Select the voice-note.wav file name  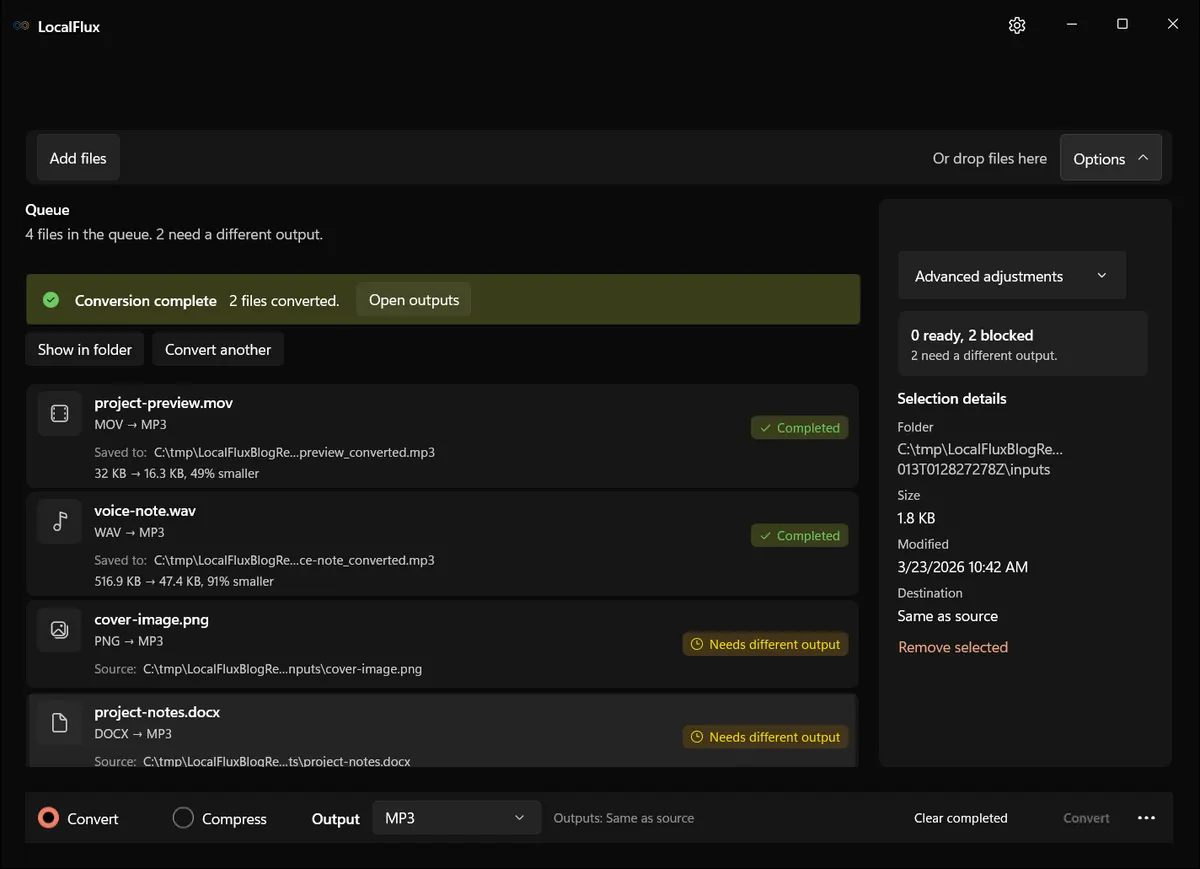point(145,511)
